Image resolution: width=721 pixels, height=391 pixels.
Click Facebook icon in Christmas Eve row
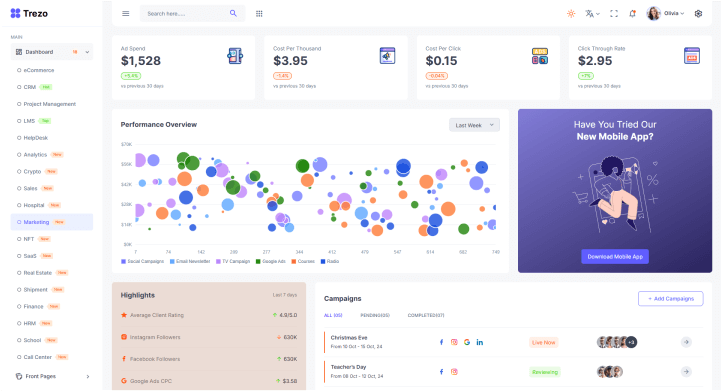tap(441, 342)
